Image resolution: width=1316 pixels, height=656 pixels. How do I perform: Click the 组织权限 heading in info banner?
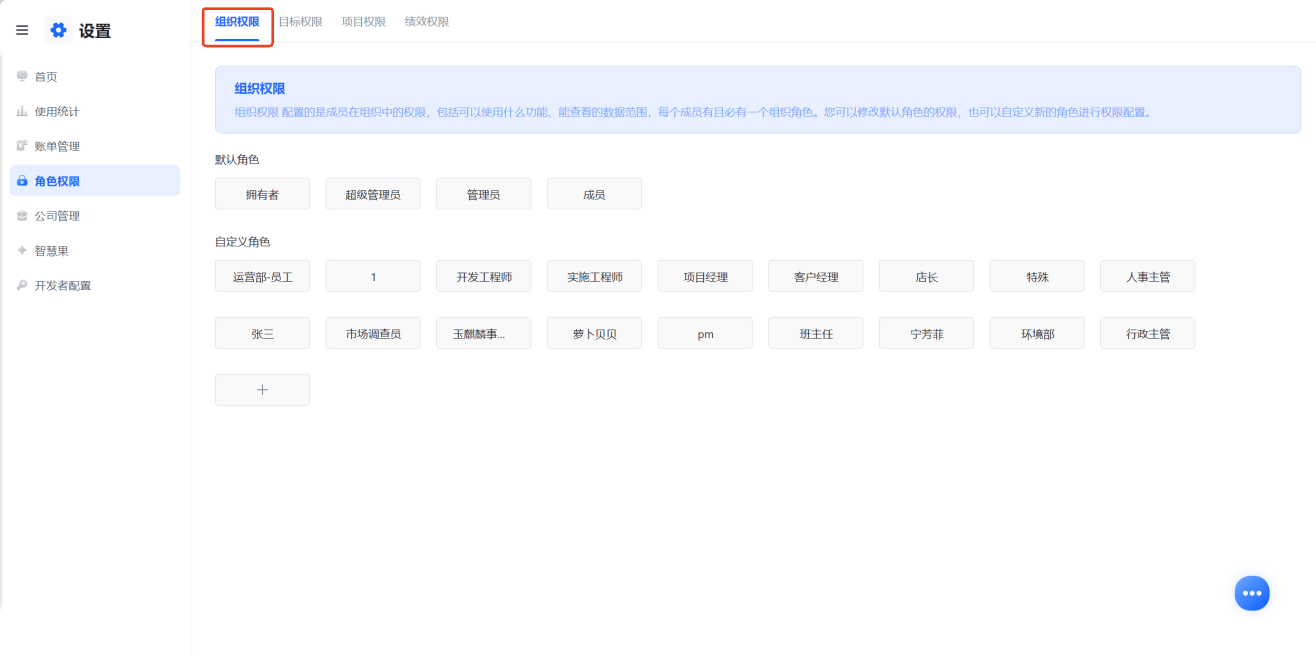(260, 89)
